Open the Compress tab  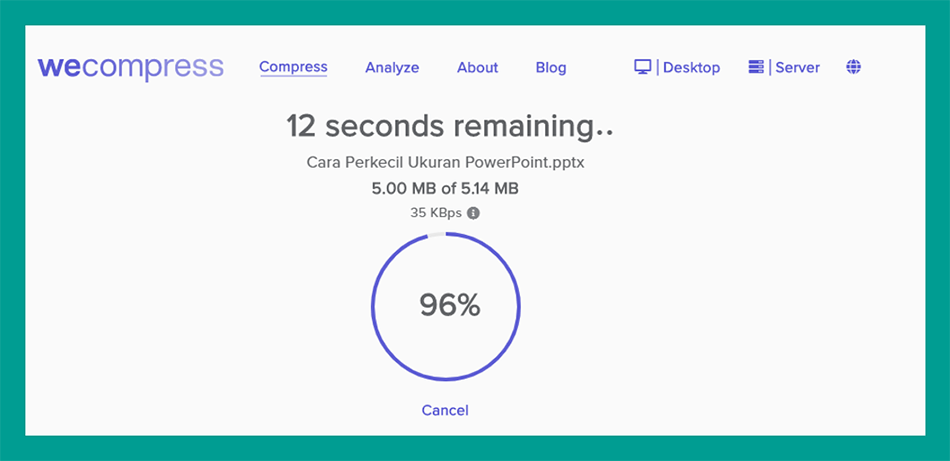pyautogui.click(x=293, y=67)
